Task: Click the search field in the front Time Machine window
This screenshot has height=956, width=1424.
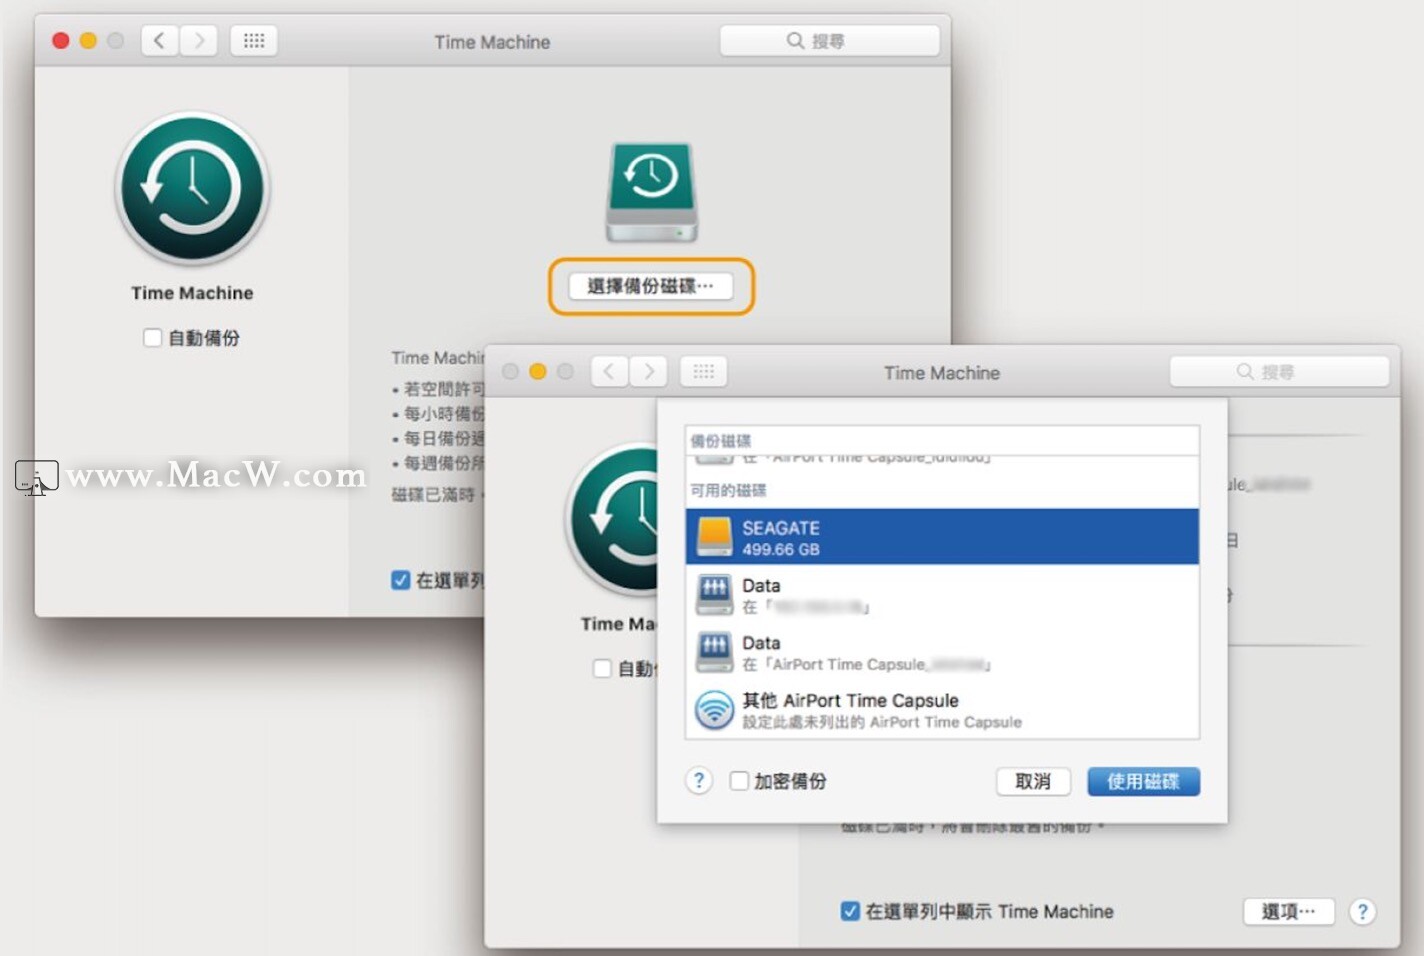Action: (x=1279, y=372)
